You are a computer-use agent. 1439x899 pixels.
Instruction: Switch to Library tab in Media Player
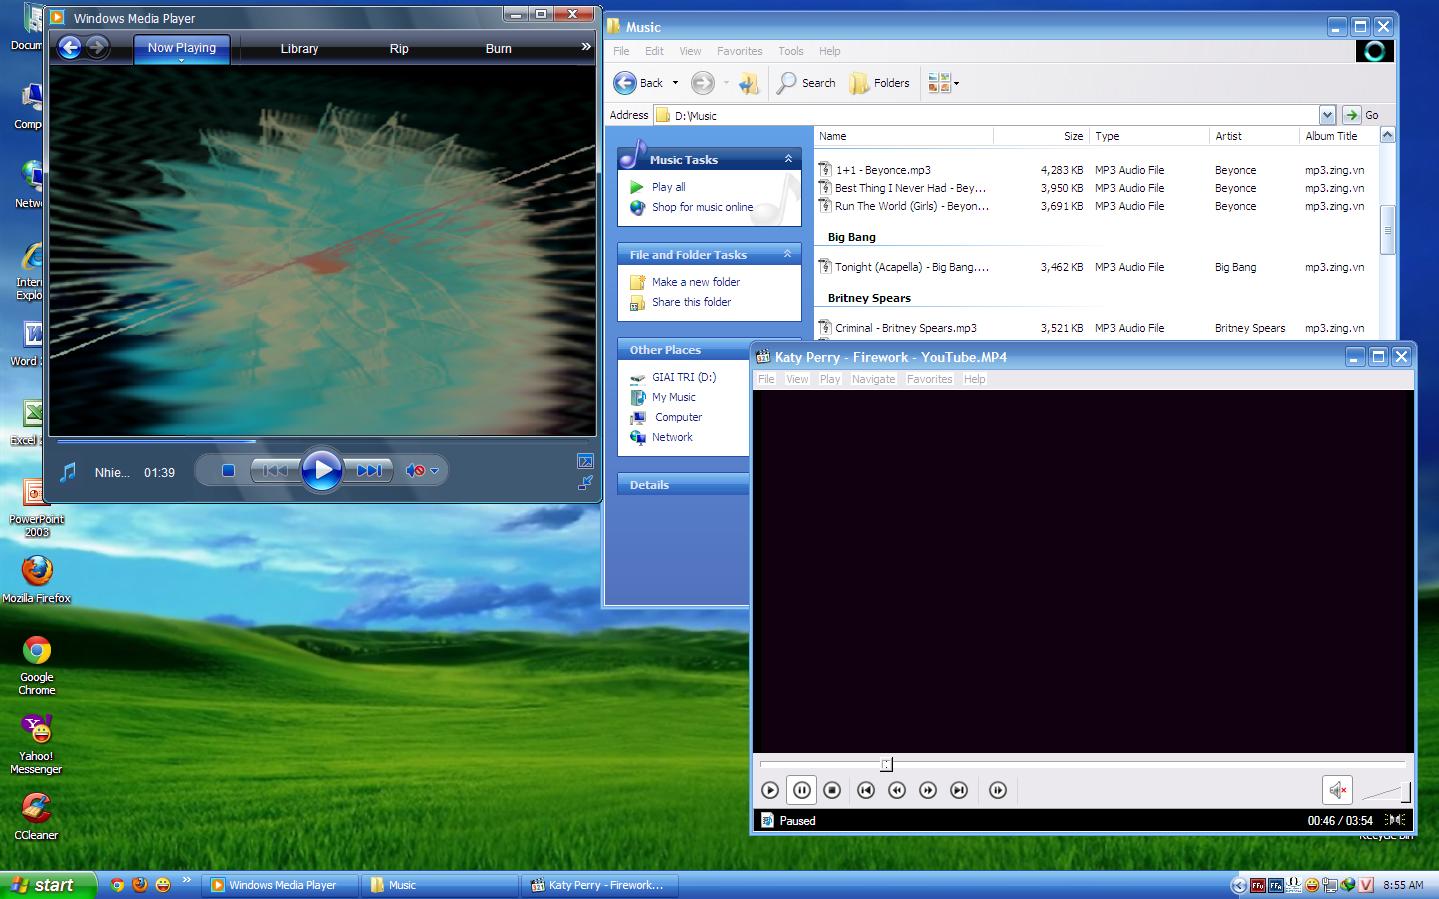(299, 48)
